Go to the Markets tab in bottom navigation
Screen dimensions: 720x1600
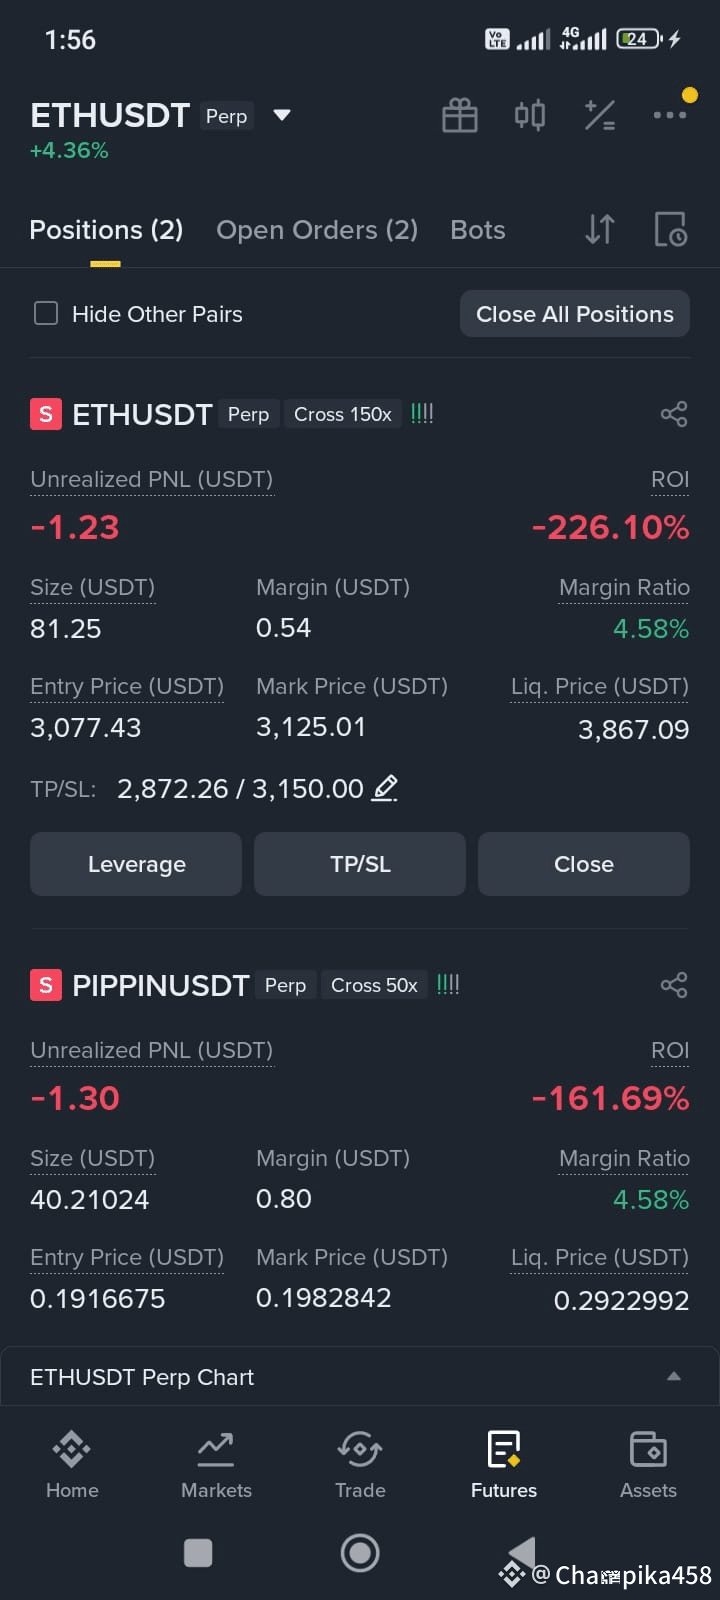(x=216, y=1465)
